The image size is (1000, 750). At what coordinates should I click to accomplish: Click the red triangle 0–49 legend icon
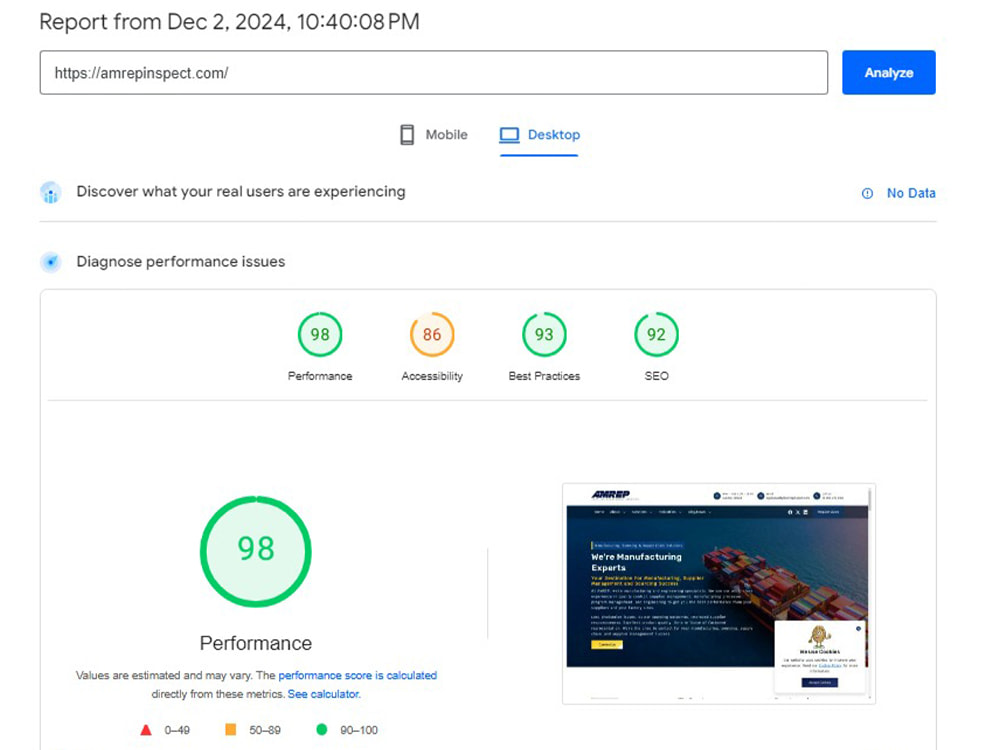click(146, 730)
